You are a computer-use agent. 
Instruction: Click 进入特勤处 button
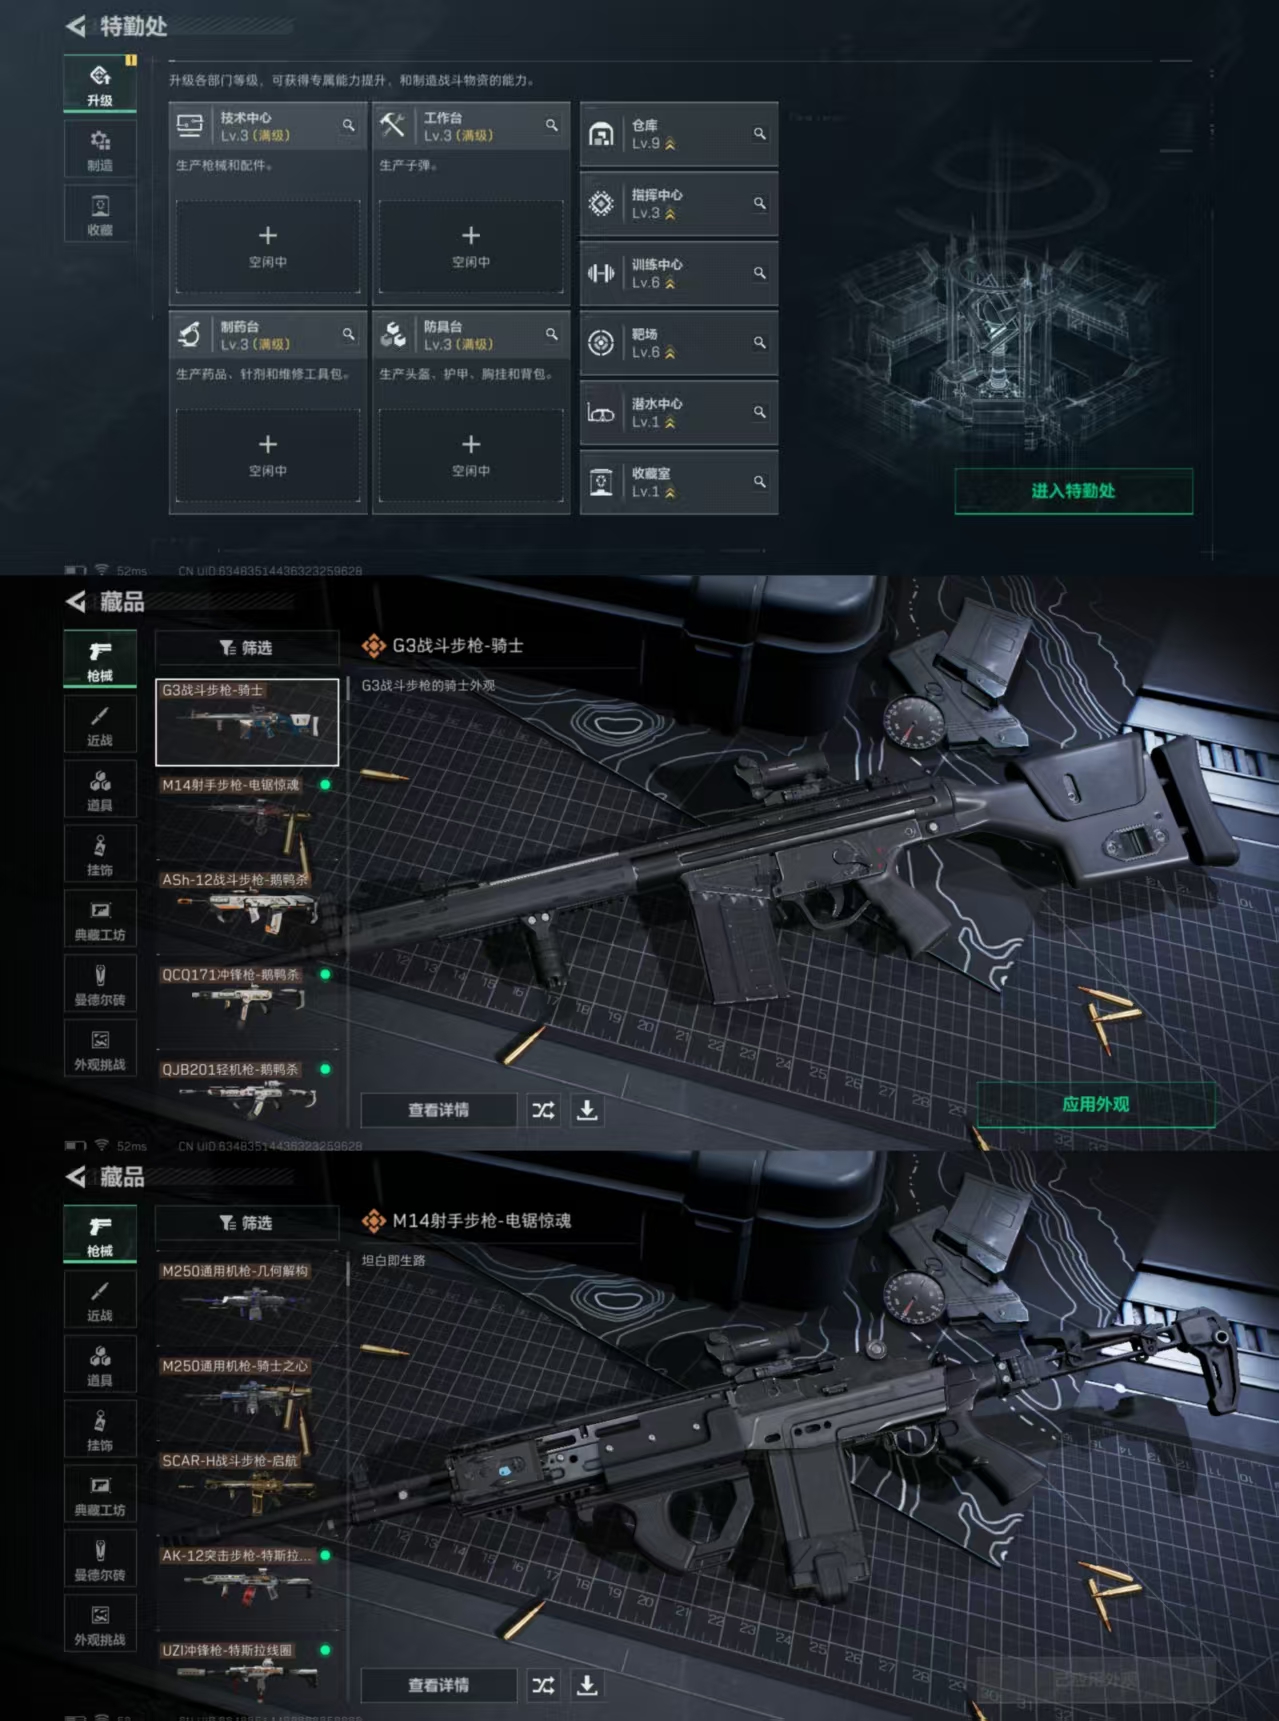[1073, 491]
